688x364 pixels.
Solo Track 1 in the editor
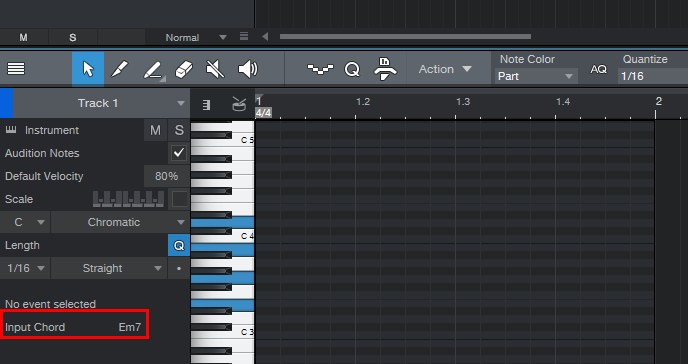pyautogui.click(x=179, y=130)
